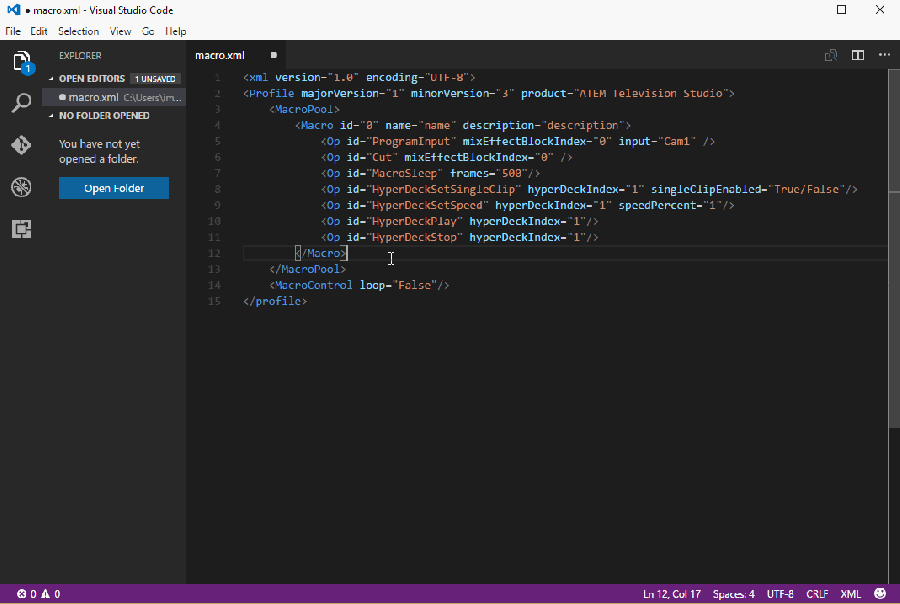
Task: Split the editor with the split icon
Action: [858, 55]
